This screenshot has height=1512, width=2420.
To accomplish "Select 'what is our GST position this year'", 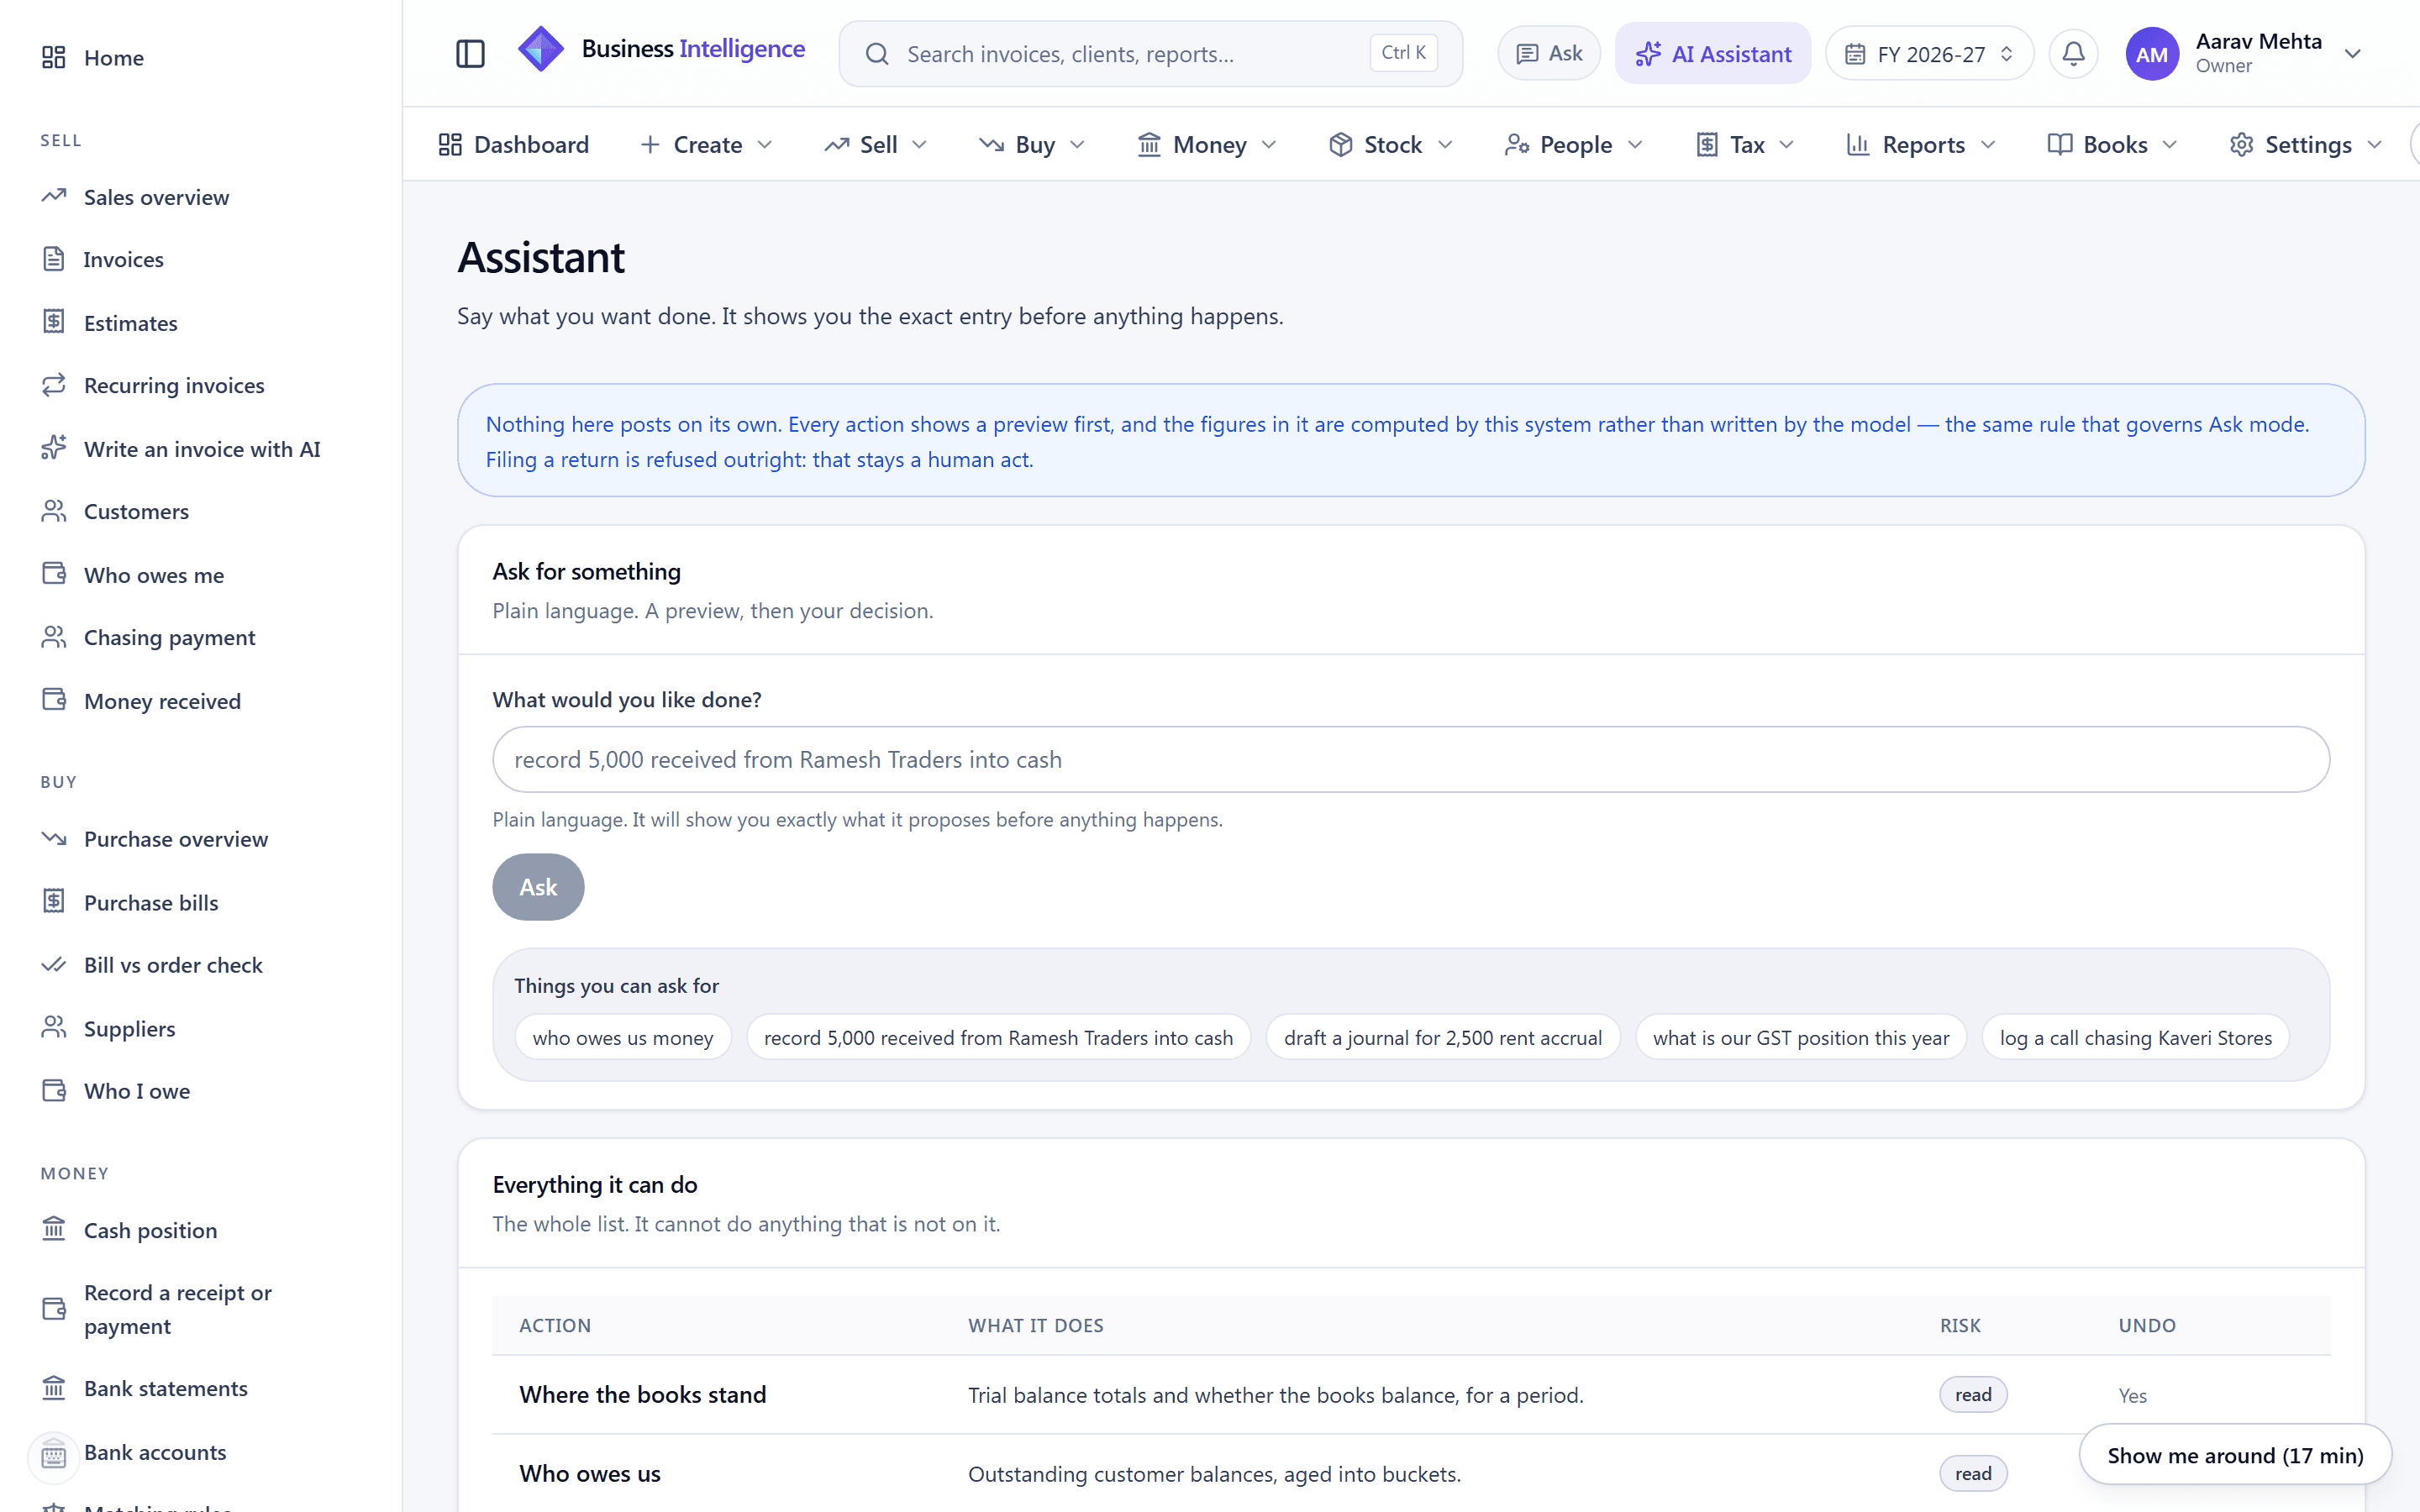I will (1801, 1038).
